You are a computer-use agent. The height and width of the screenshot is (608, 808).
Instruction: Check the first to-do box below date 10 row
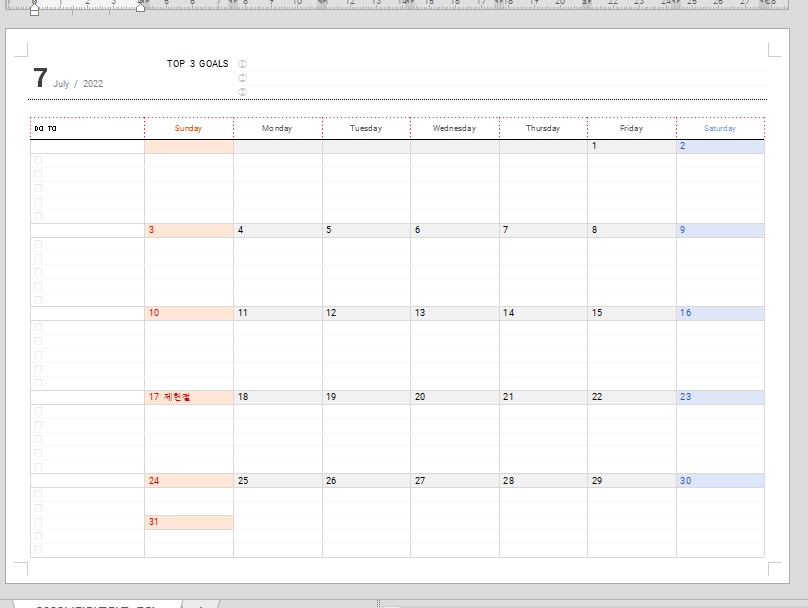click(38, 327)
